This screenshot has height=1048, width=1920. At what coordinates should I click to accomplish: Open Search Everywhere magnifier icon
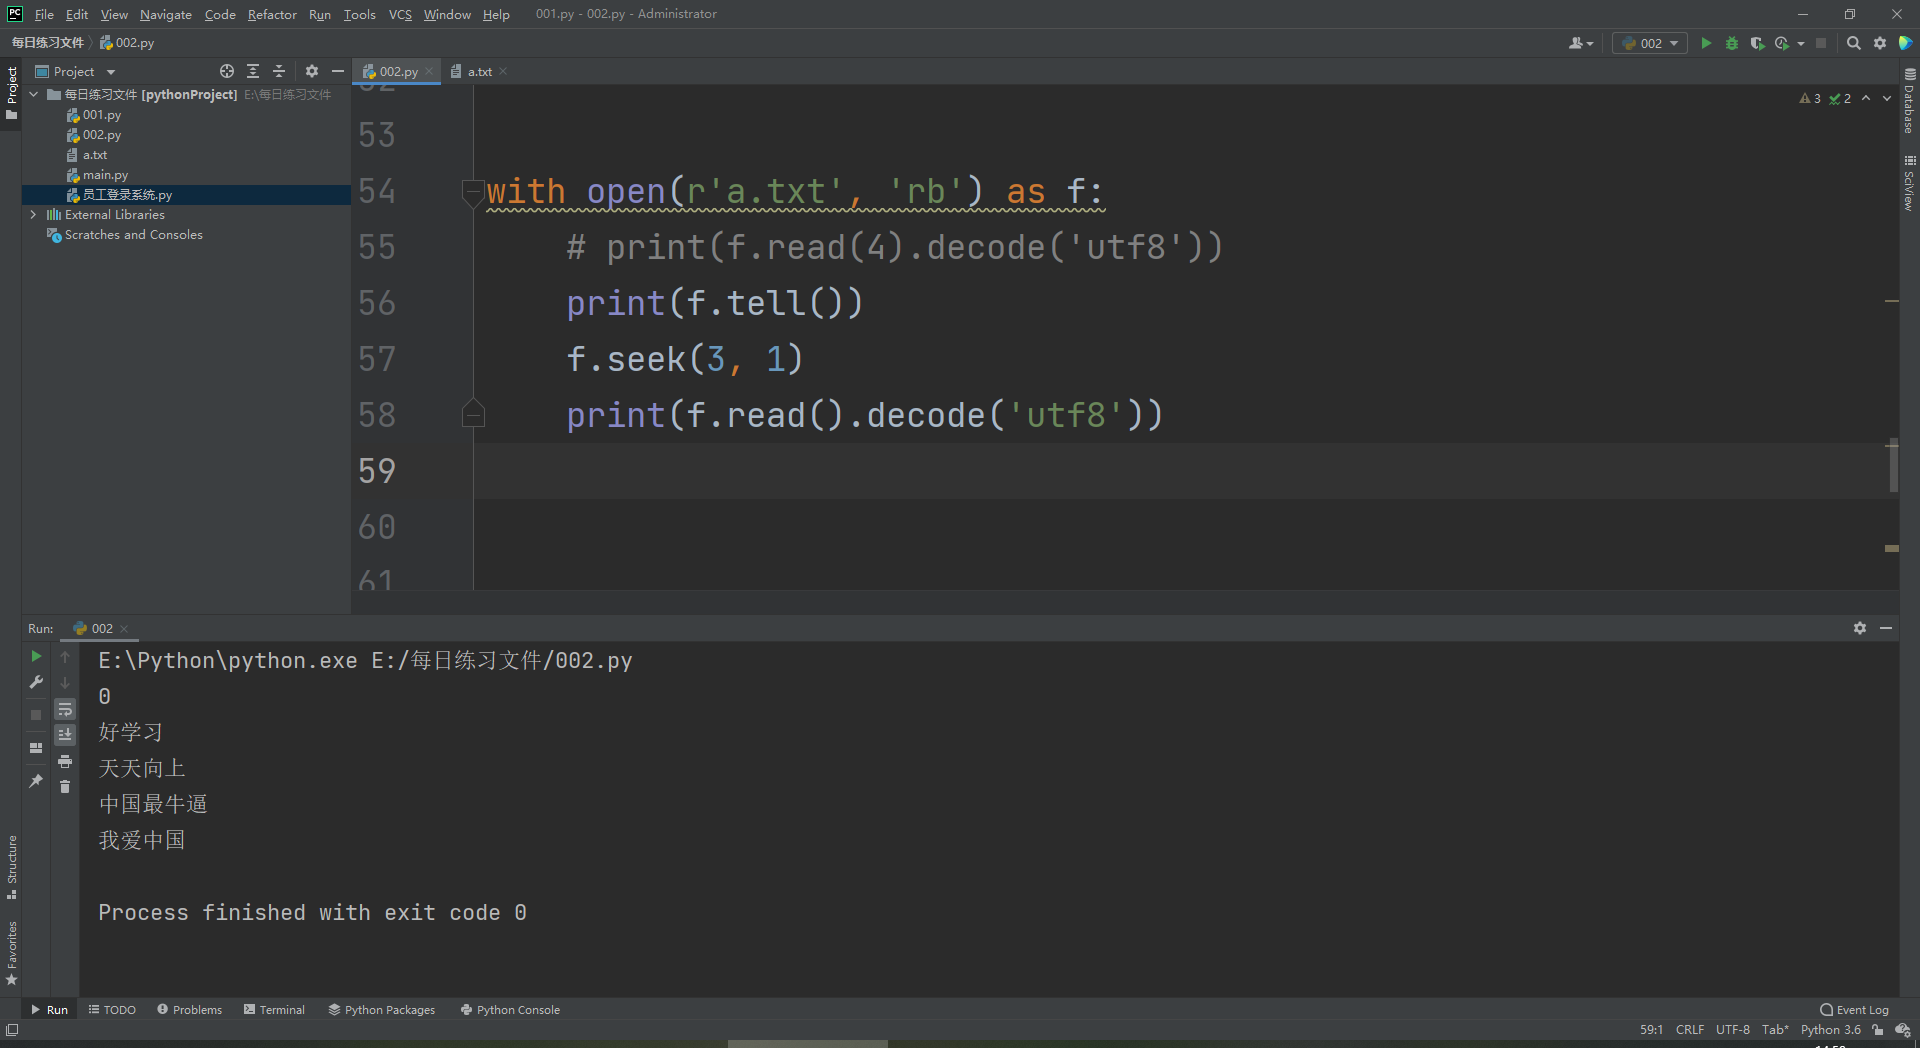point(1853,43)
